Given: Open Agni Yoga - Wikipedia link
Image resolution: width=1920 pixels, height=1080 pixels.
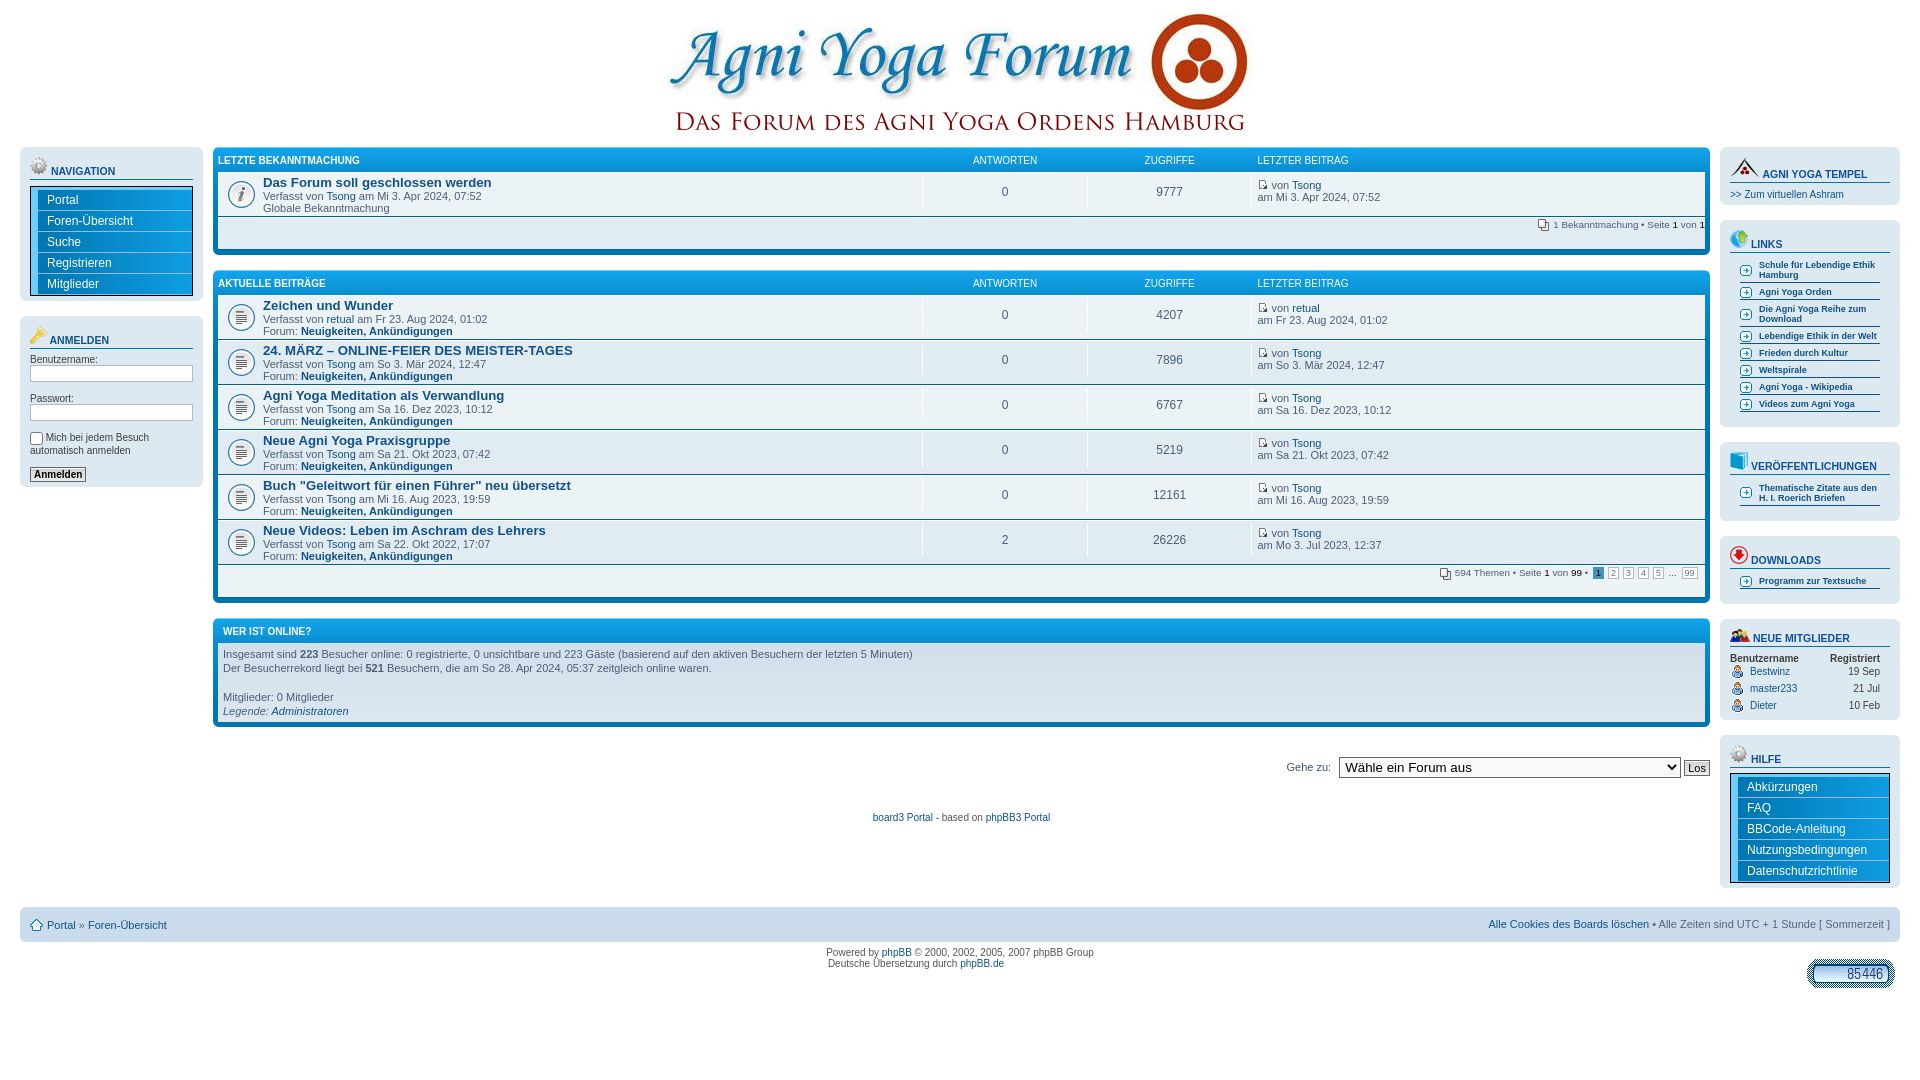Looking at the screenshot, I should [x=1805, y=387].
